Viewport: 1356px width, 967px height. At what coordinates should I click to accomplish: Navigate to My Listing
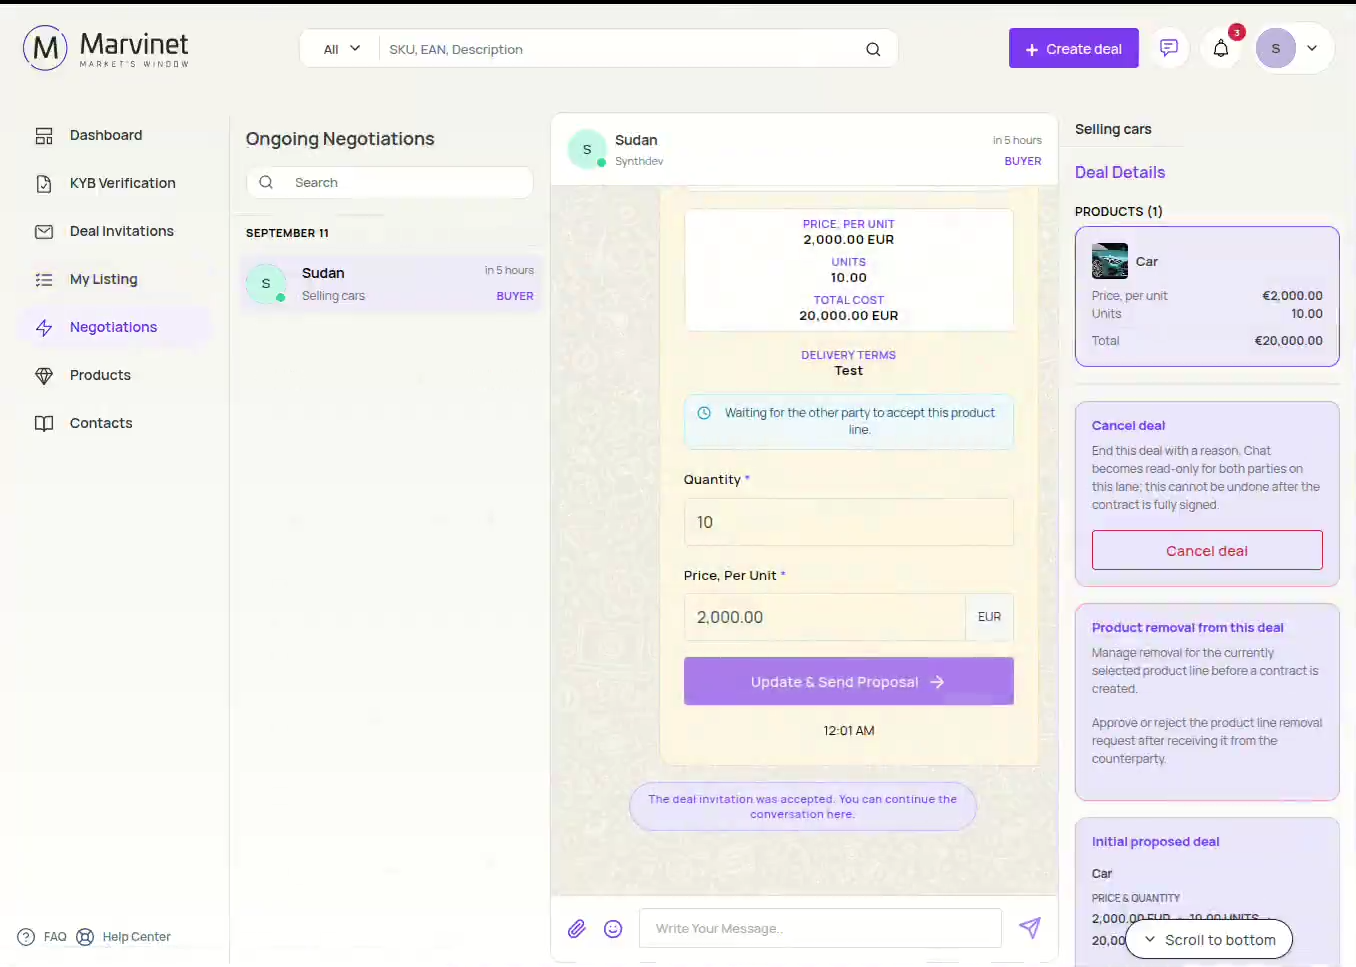115,279
